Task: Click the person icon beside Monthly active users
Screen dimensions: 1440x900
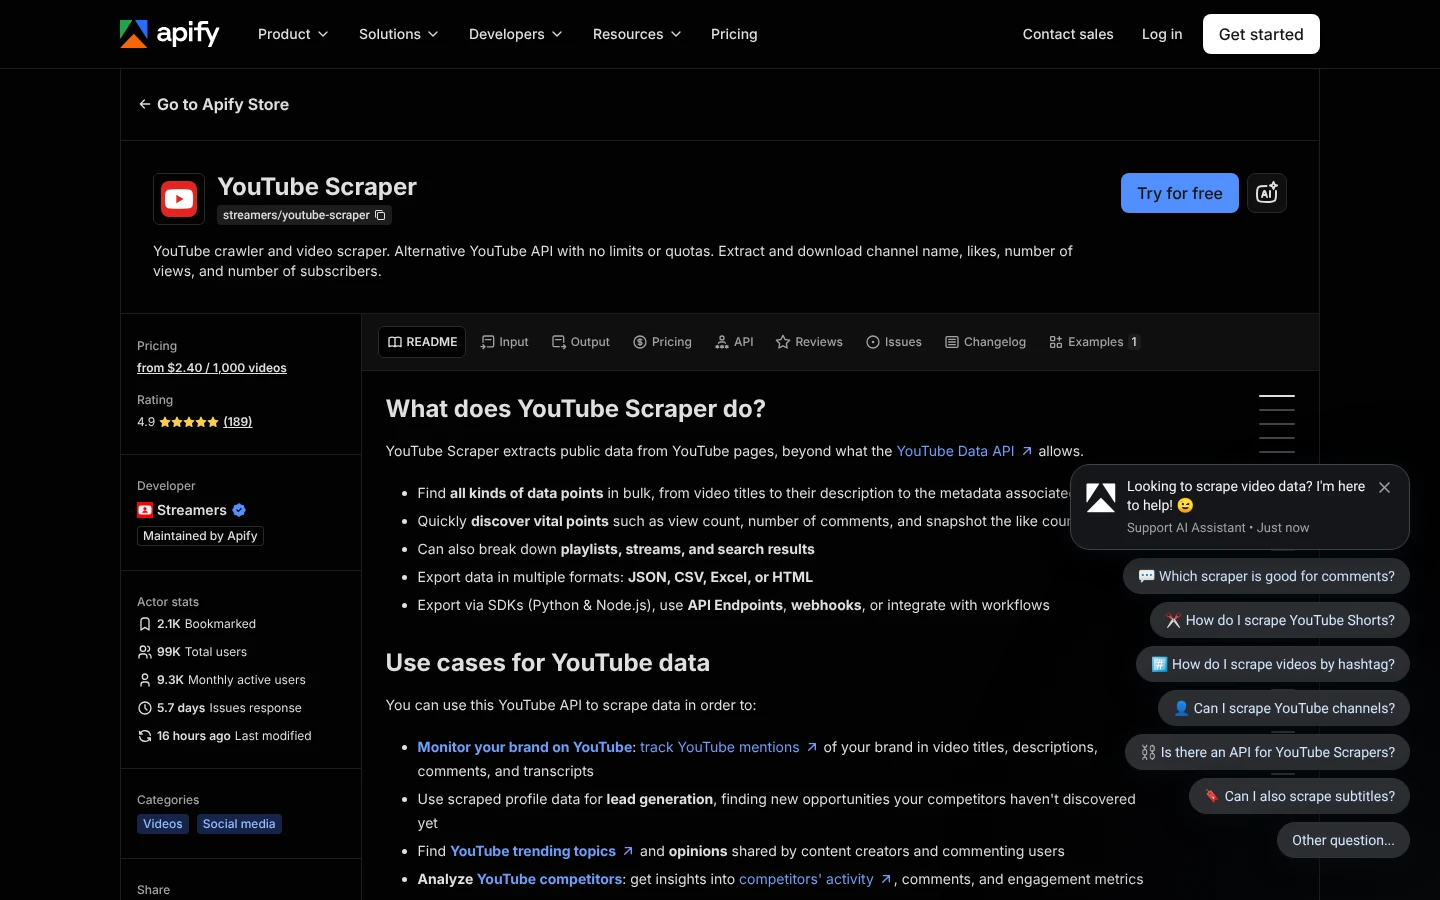Action: pyautogui.click(x=145, y=680)
